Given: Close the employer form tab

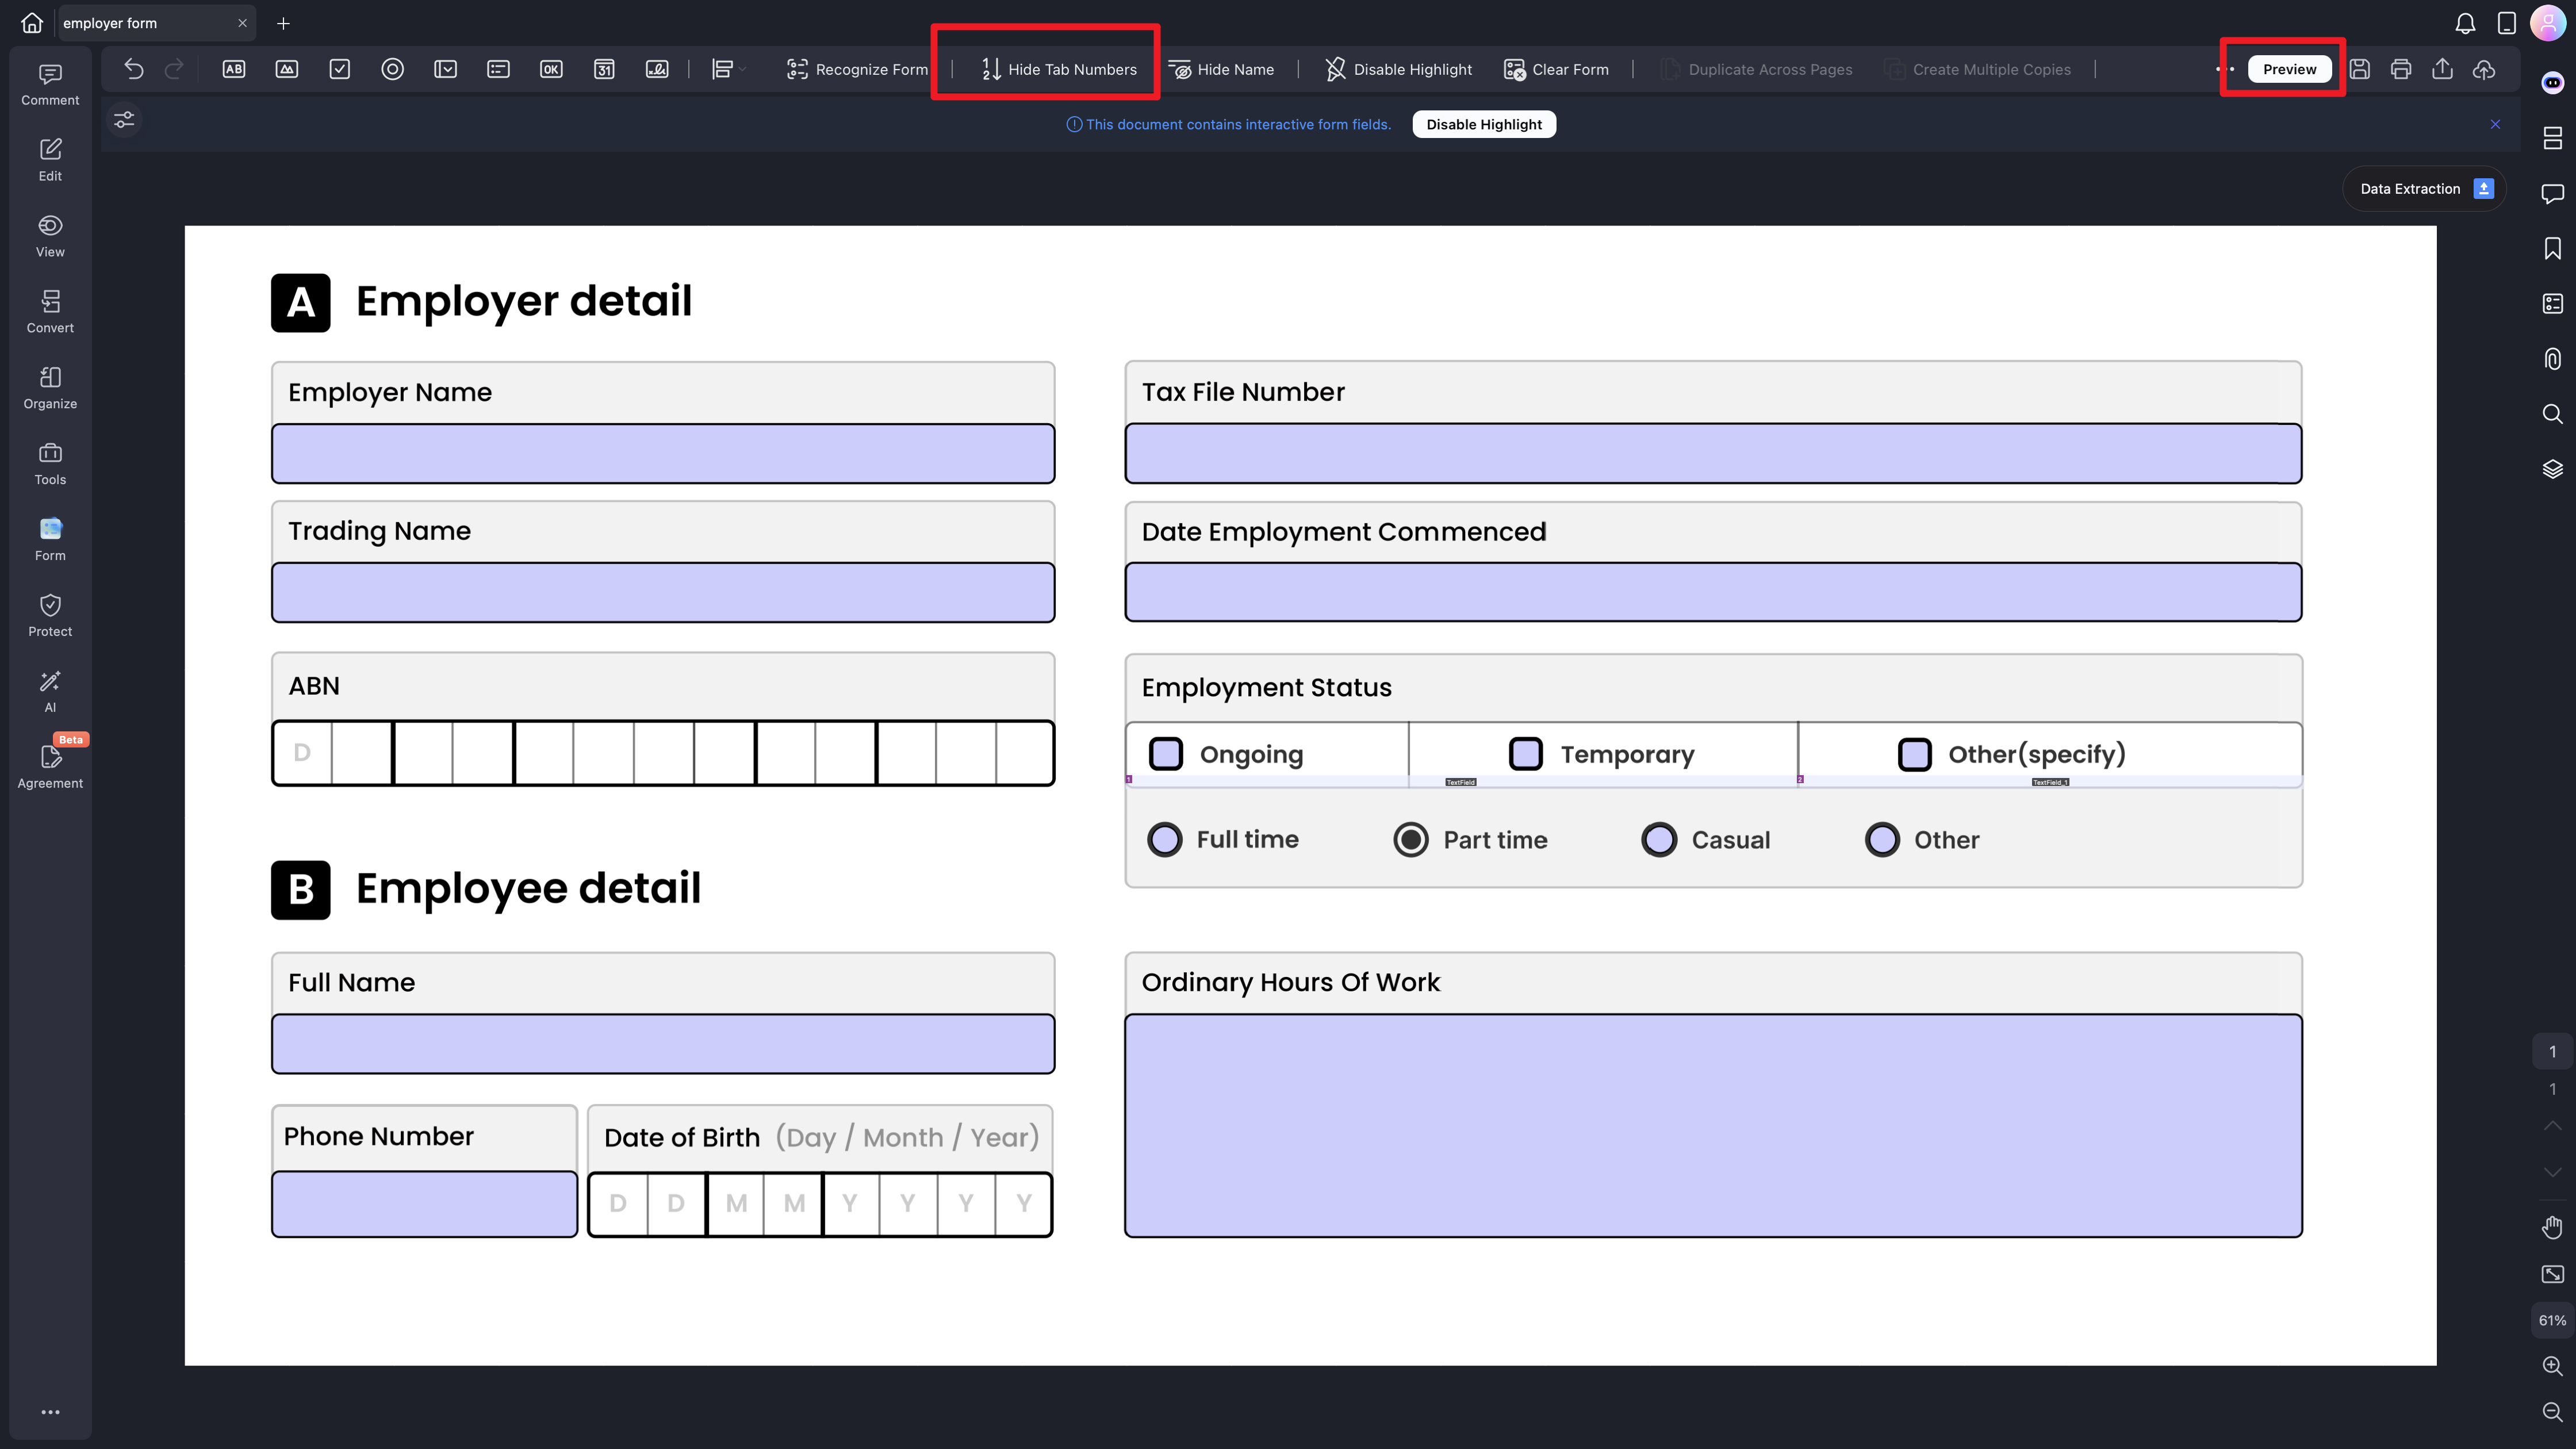Looking at the screenshot, I should [242, 23].
